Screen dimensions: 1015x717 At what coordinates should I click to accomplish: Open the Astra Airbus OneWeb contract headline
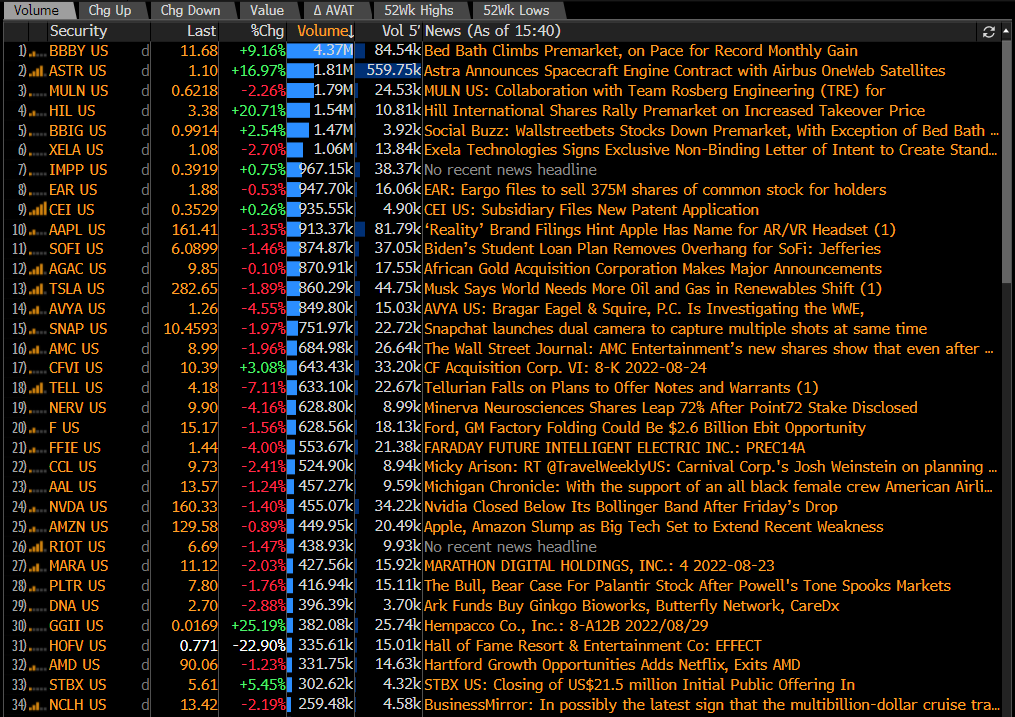pyautogui.click(x=685, y=71)
